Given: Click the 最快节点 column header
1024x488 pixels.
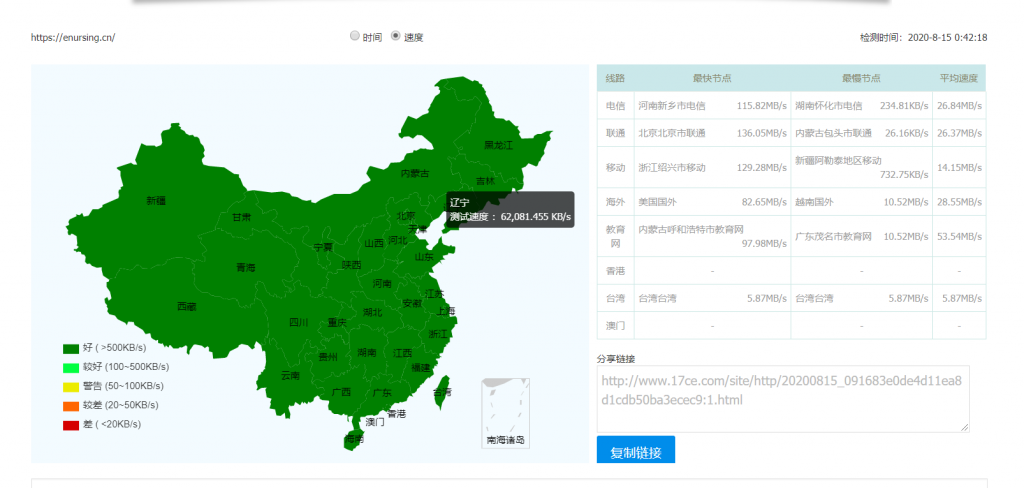Looking at the screenshot, I should click(x=711, y=78).
